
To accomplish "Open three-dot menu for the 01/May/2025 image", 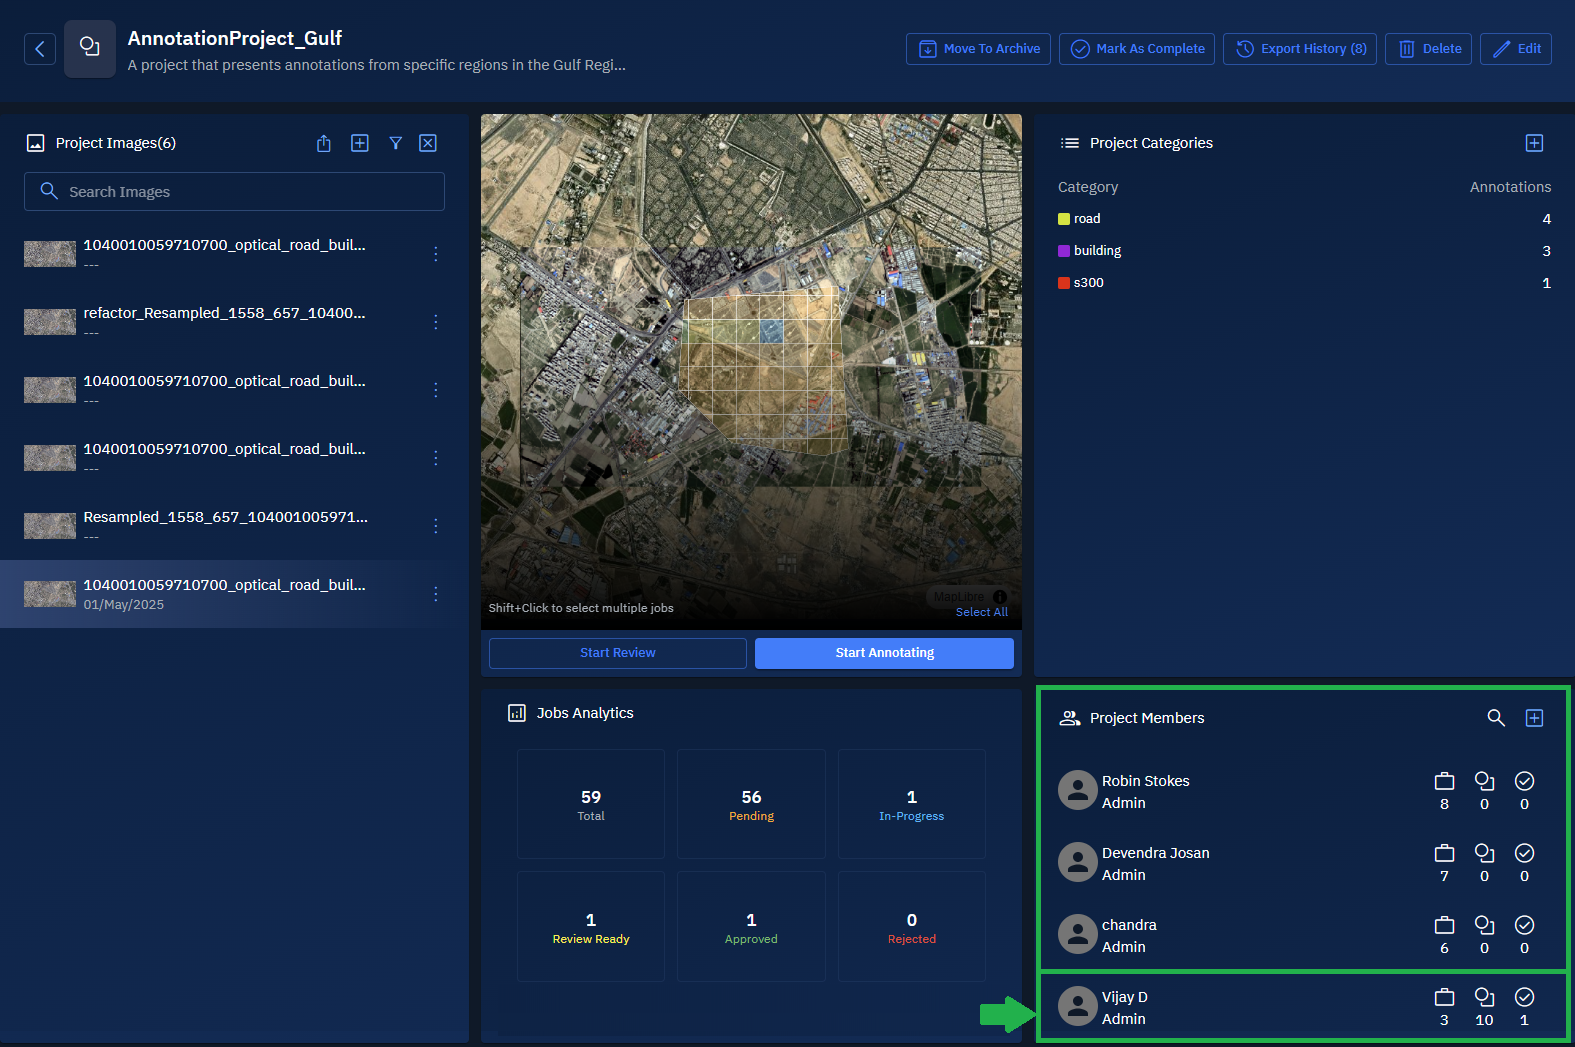I will pyautogui.click(x=436, y=594).
